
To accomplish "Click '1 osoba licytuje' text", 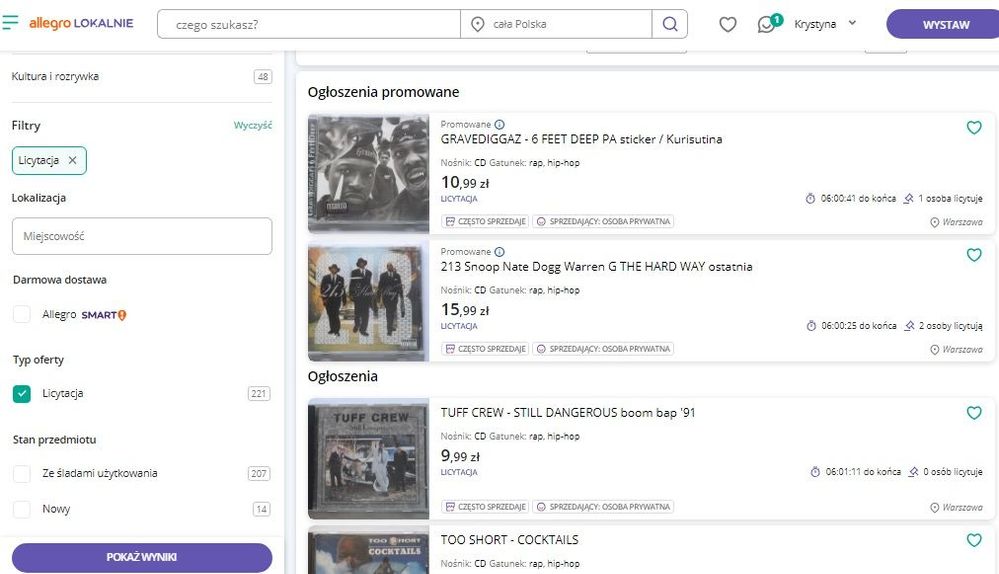I will (x=950, y=199).
